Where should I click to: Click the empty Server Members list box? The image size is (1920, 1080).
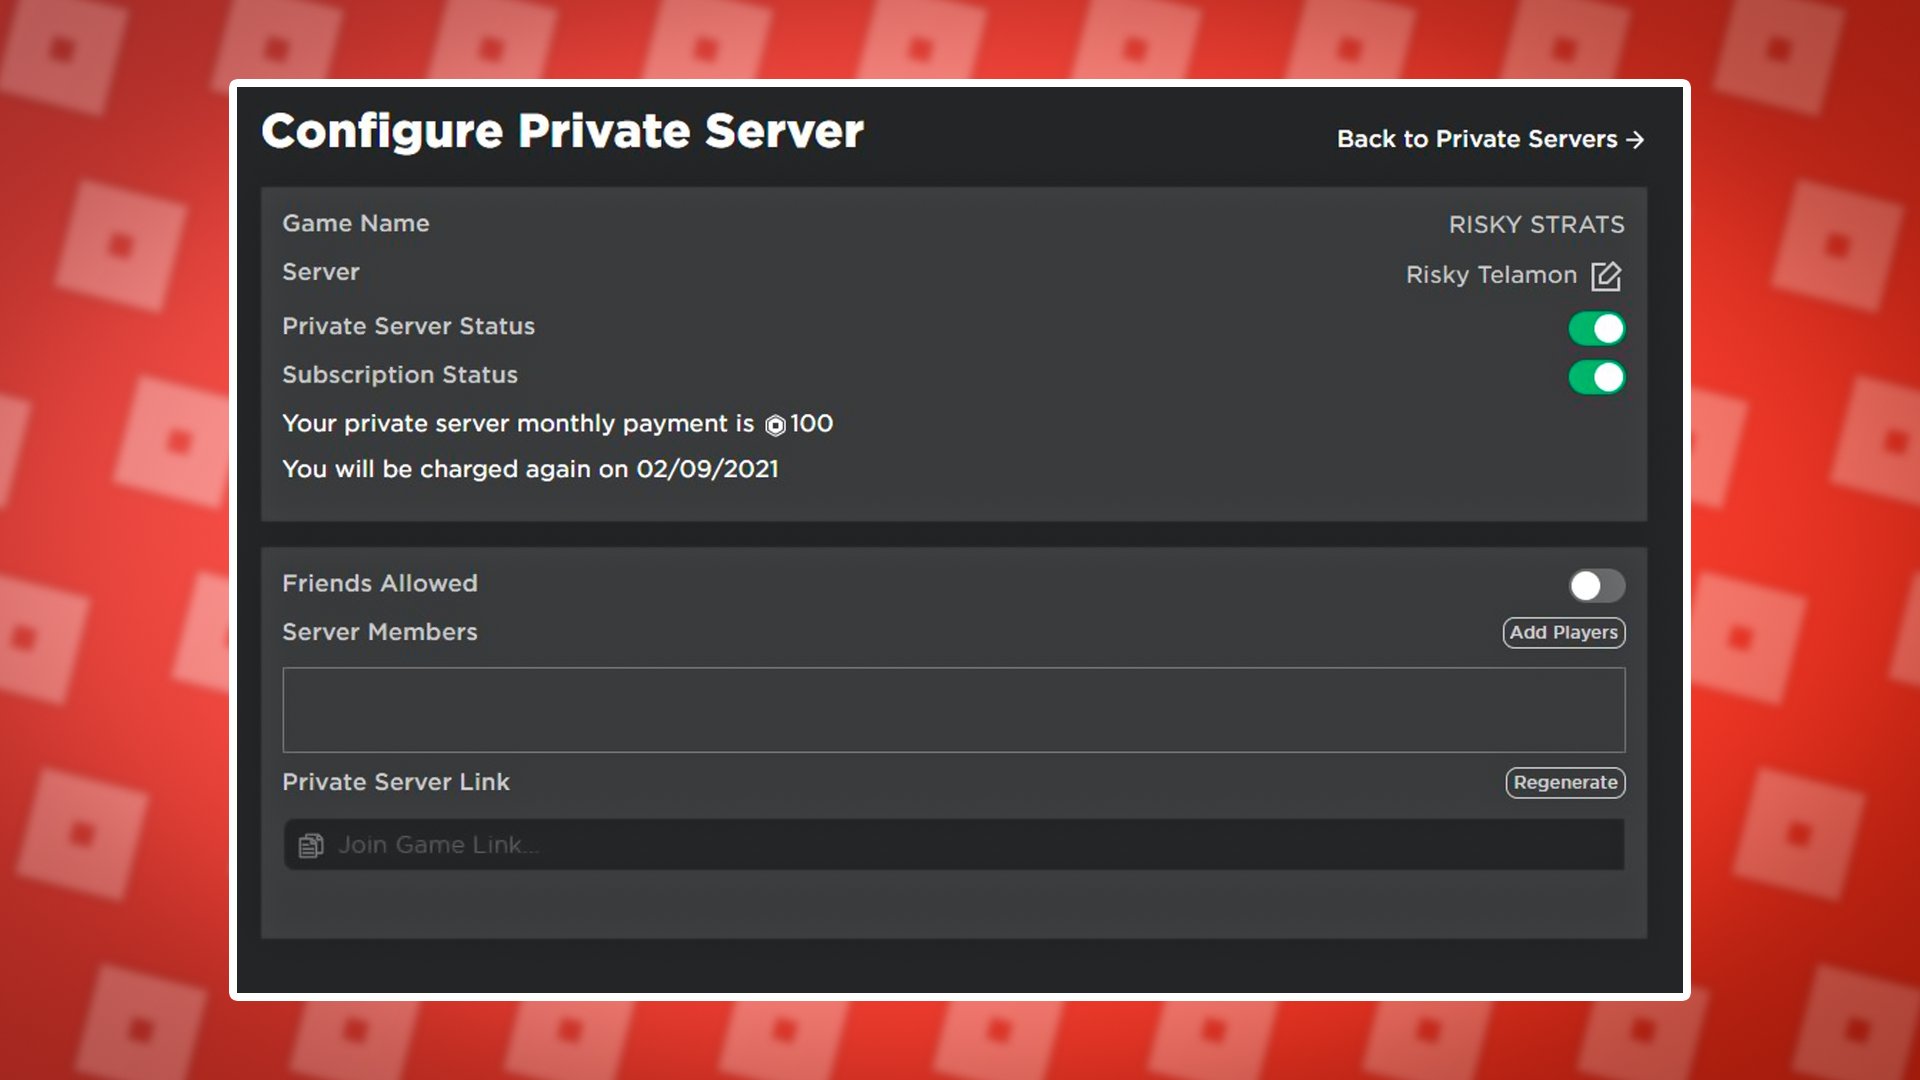954,710
